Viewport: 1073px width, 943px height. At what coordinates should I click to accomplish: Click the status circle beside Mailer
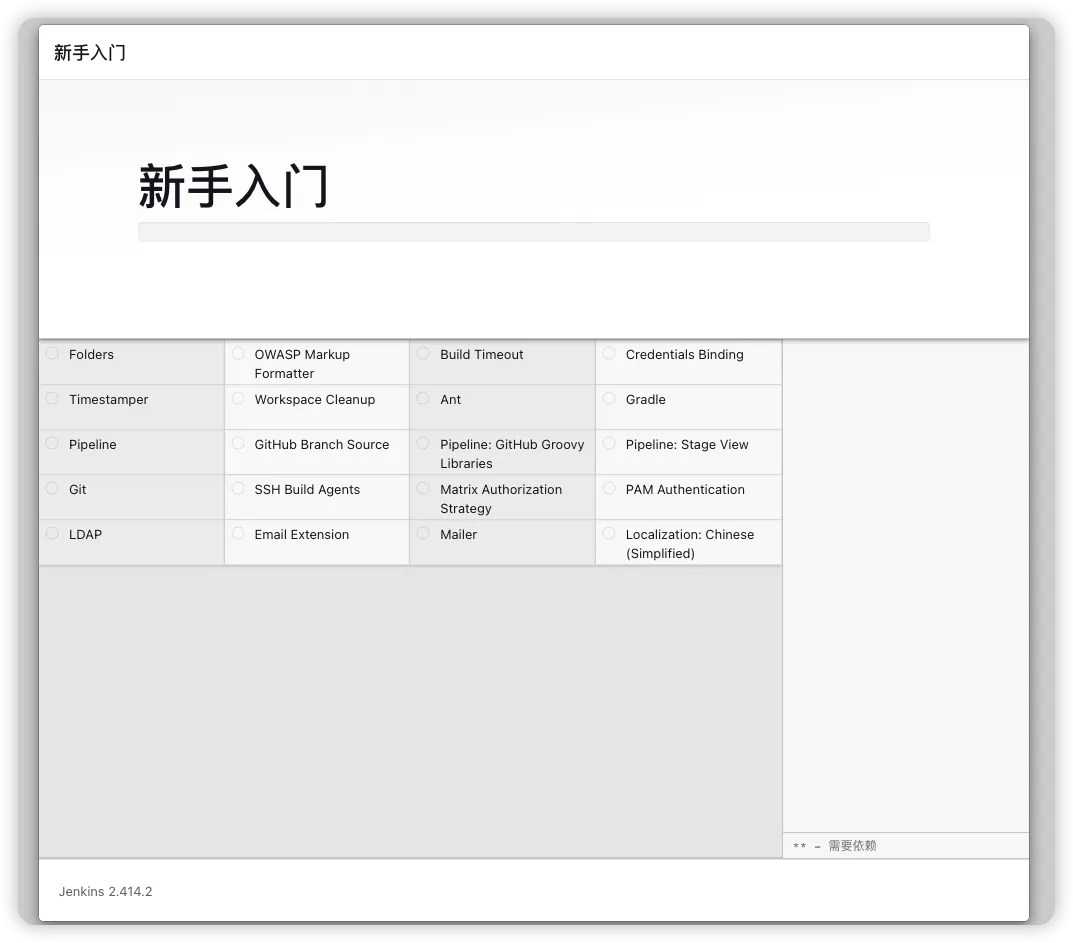424,534
